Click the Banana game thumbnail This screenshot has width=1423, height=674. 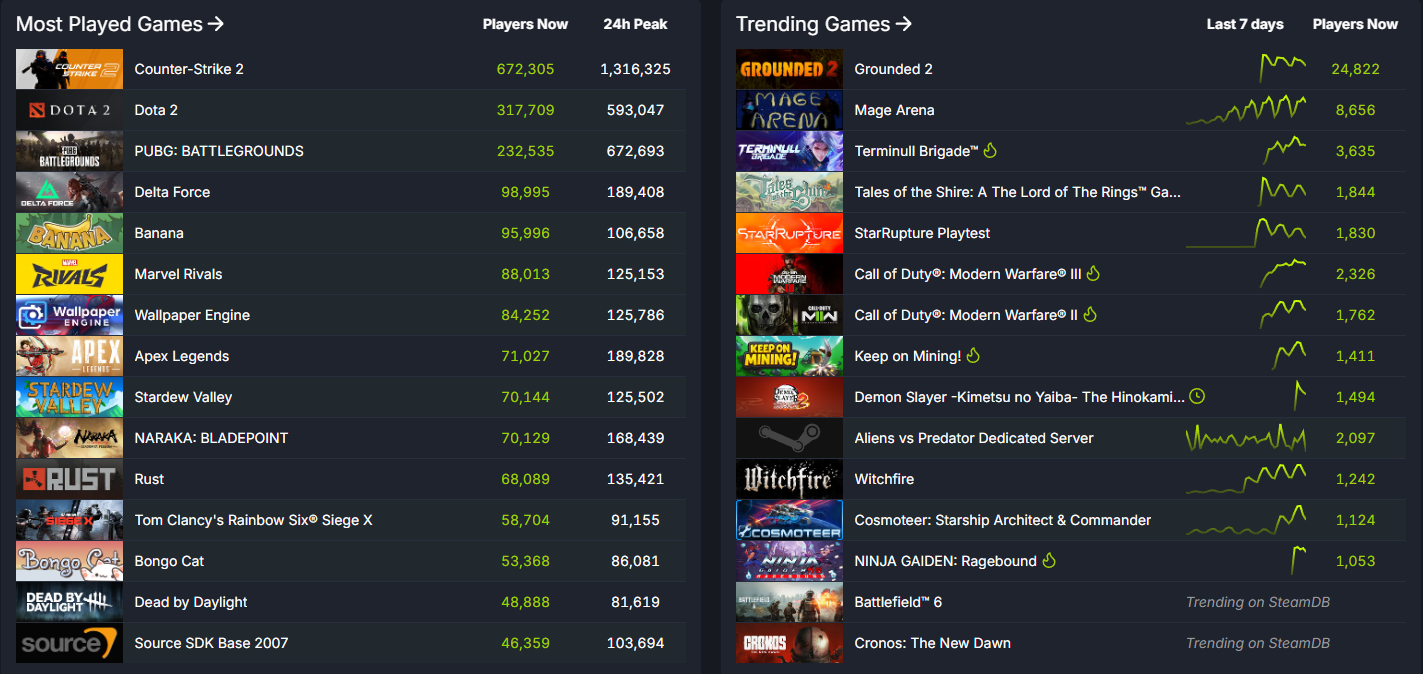click(x=69, y=233)
